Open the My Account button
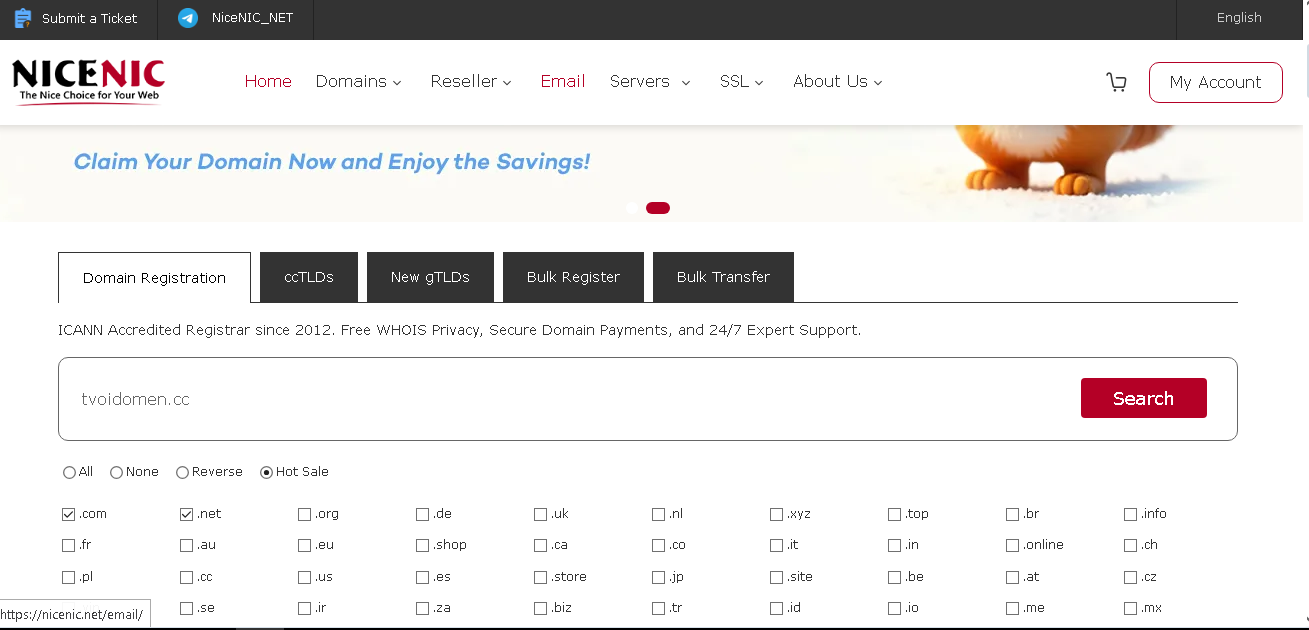Image resolution: width=1309 pixels, height=630 pixels. click(x=1215, y=82)
